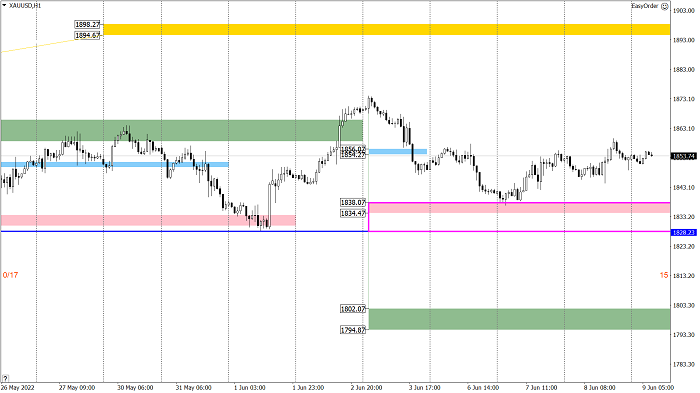Click the 3 Jun 17:00 time label
The height and width of the screenshot is (393, 700).
[x=425, y=388]
